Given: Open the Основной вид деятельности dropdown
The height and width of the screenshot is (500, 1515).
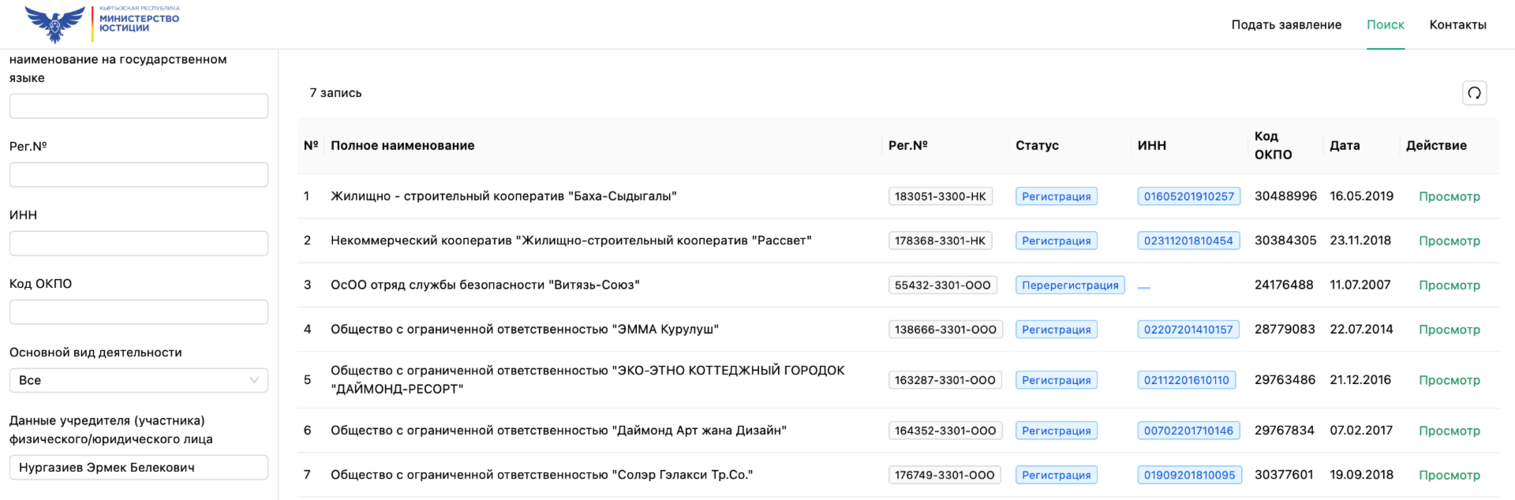Looking at the screenshot, I should click(139, 380).
